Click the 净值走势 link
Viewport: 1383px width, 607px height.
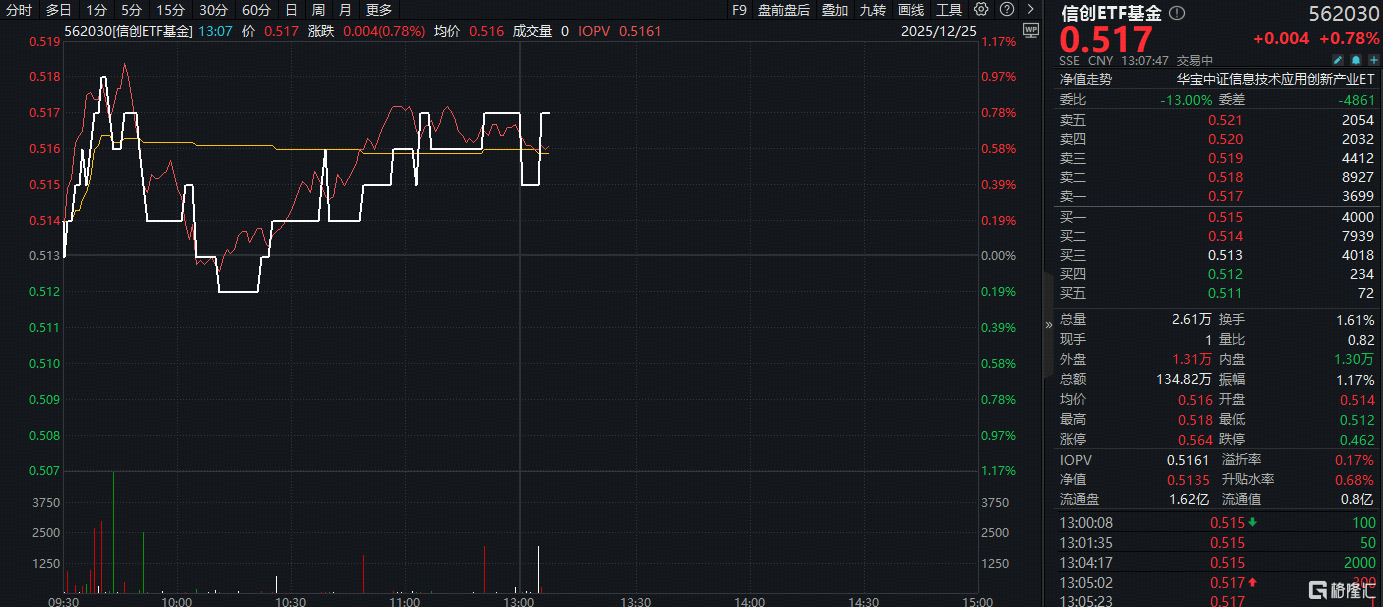point(1085,79)
